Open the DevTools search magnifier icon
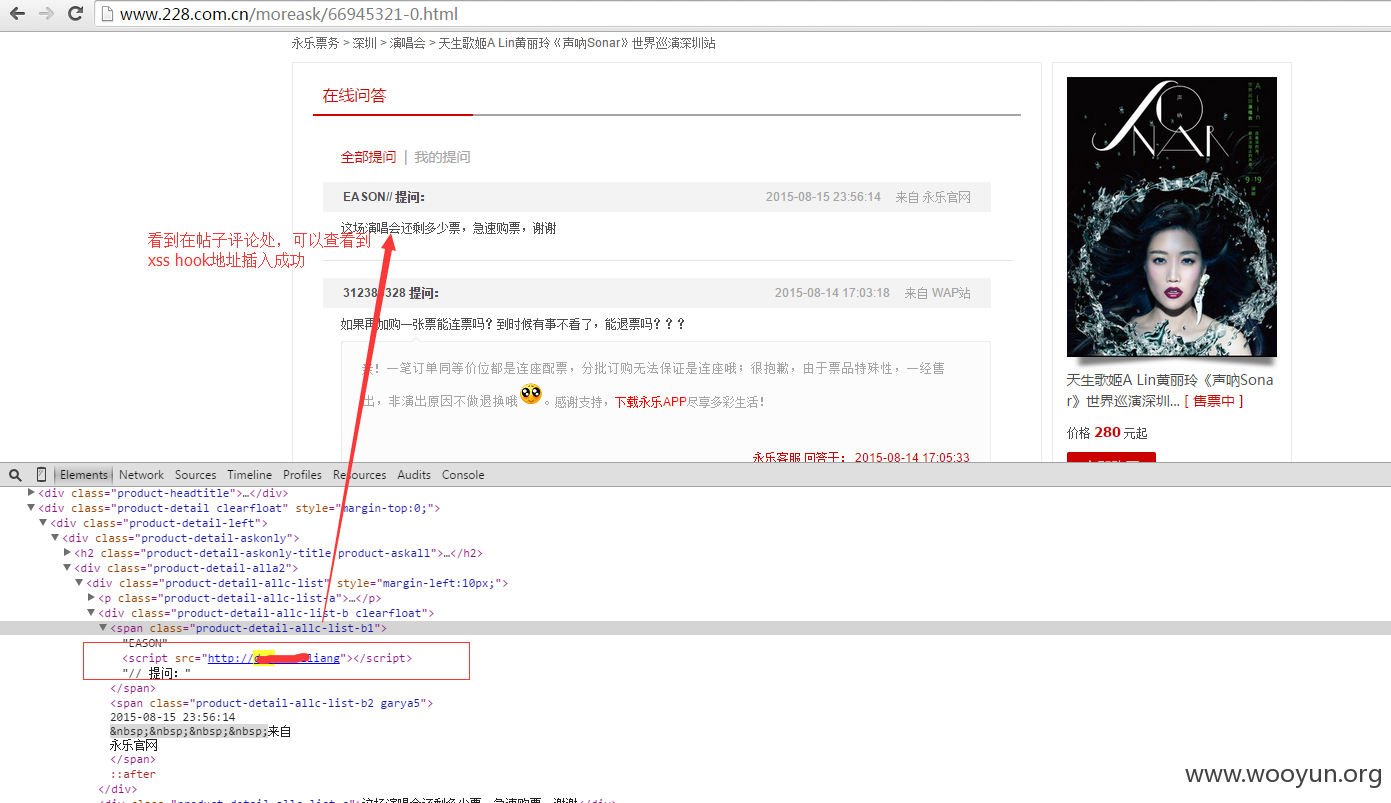The width and height of the screenshot is (1391, 803). point(15,475)
